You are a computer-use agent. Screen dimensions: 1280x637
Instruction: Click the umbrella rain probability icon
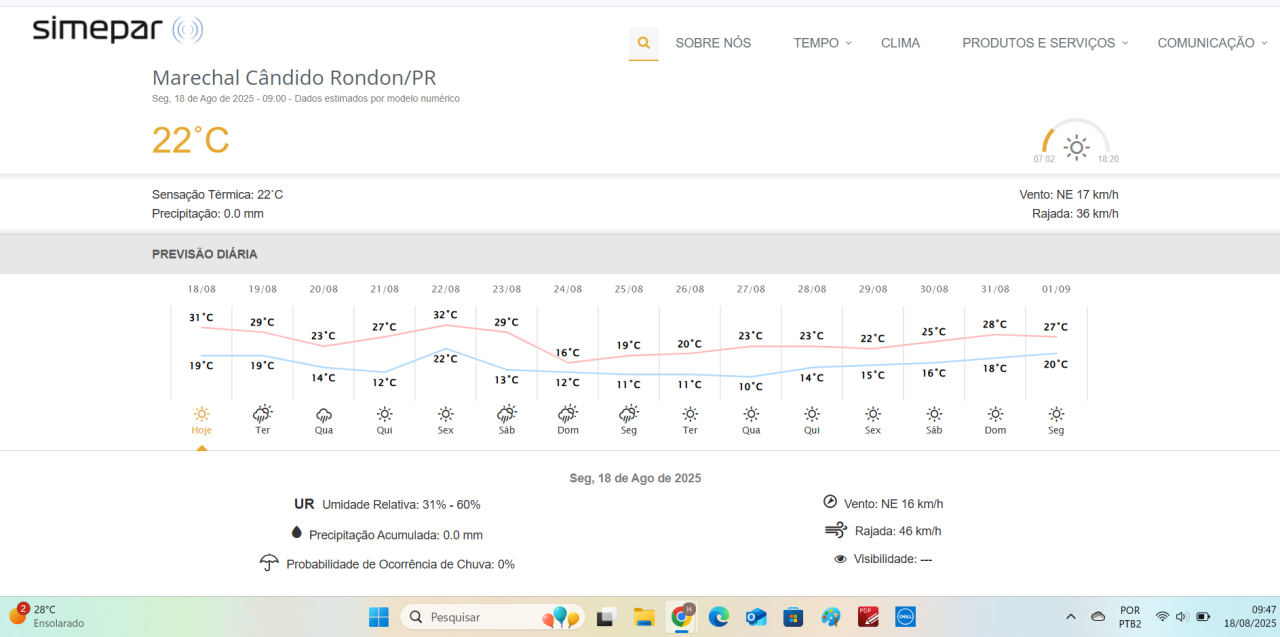(x=268, y=563)
